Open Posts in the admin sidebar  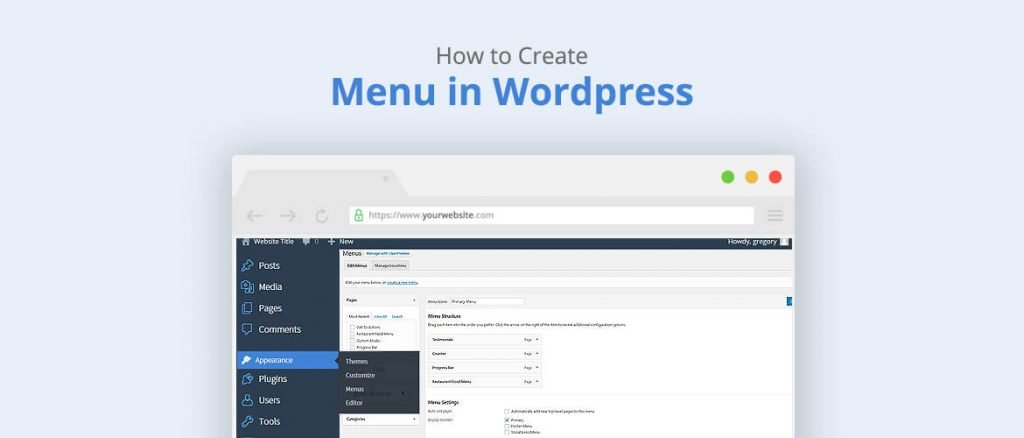[x=269, y=266]
